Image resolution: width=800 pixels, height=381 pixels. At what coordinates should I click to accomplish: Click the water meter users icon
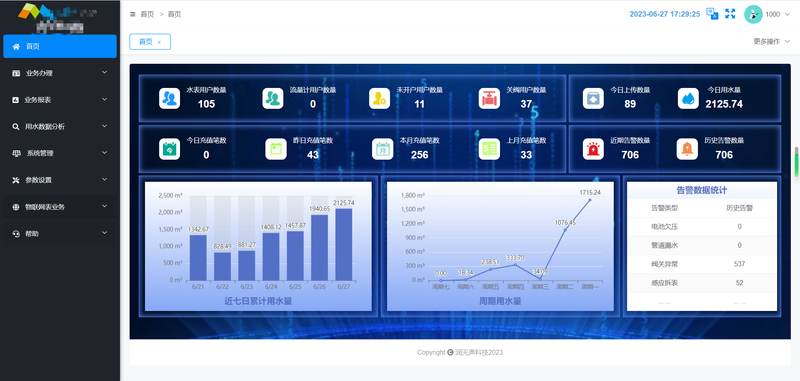[x=169, y=98]
